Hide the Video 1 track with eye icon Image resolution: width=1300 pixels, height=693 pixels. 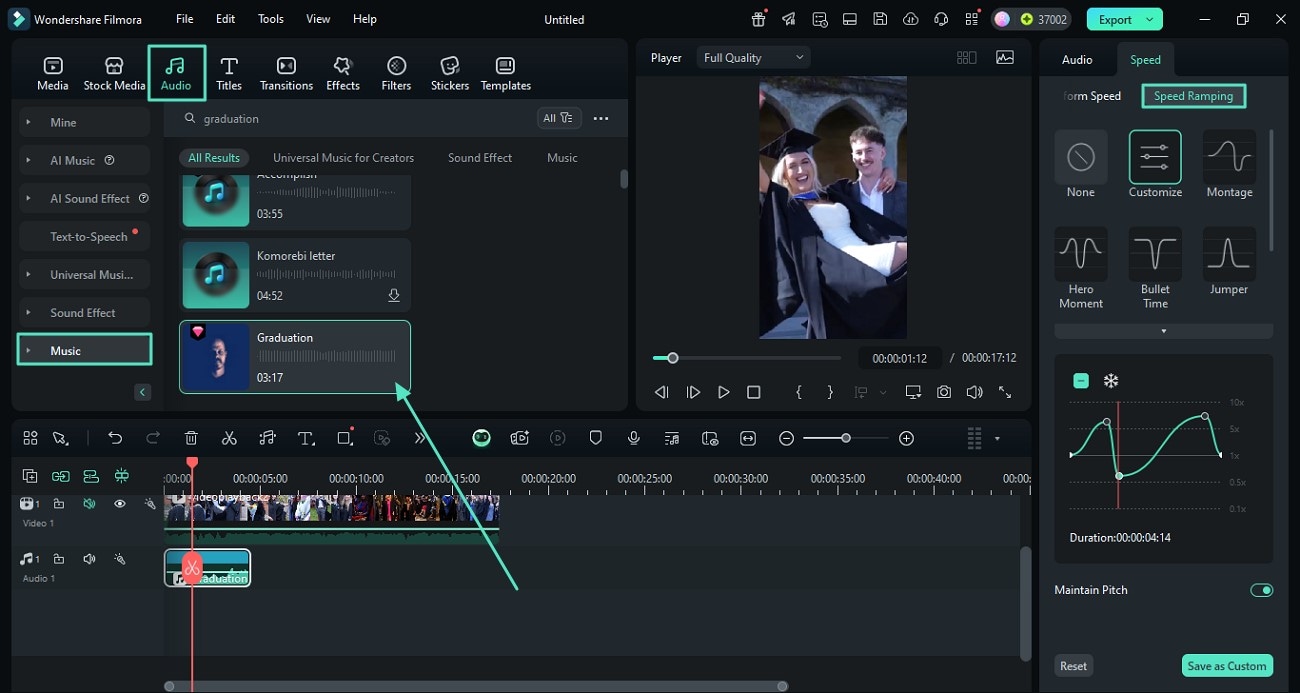click(x=119, y=504)
